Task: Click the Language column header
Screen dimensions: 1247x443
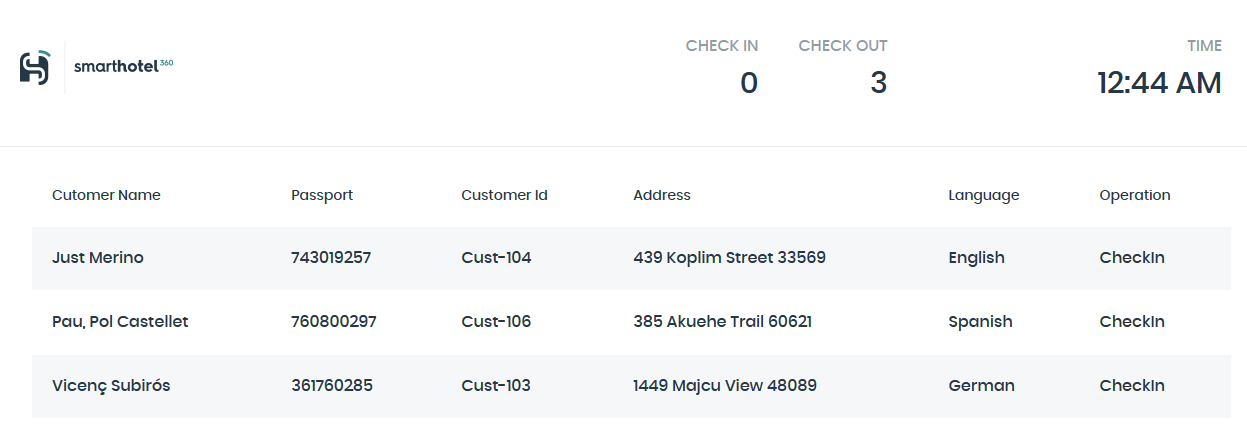Action: [x=984, y=195]
